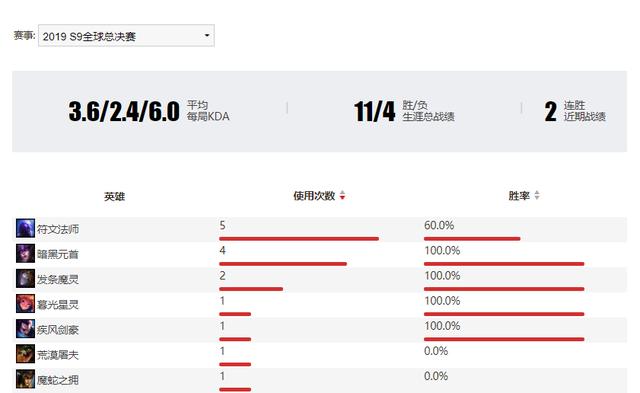Click the 使用次数 column header
The width and height of the screenshot is (640, 393).
coord(314,196)
